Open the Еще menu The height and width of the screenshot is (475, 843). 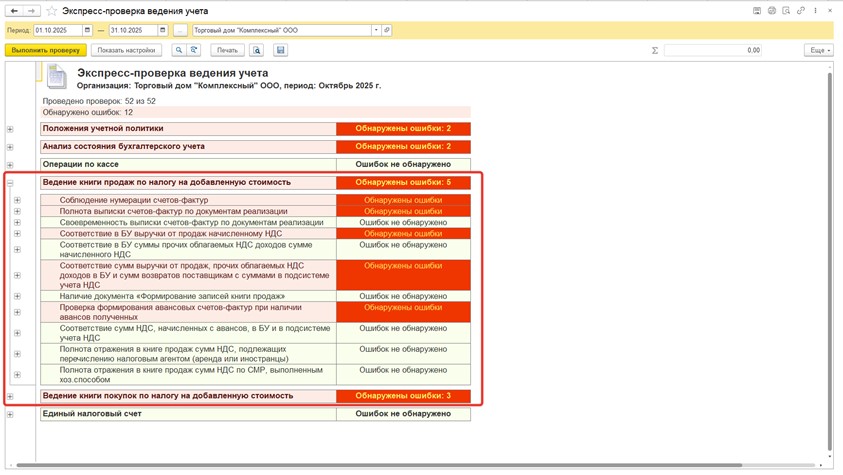point(818,50)
